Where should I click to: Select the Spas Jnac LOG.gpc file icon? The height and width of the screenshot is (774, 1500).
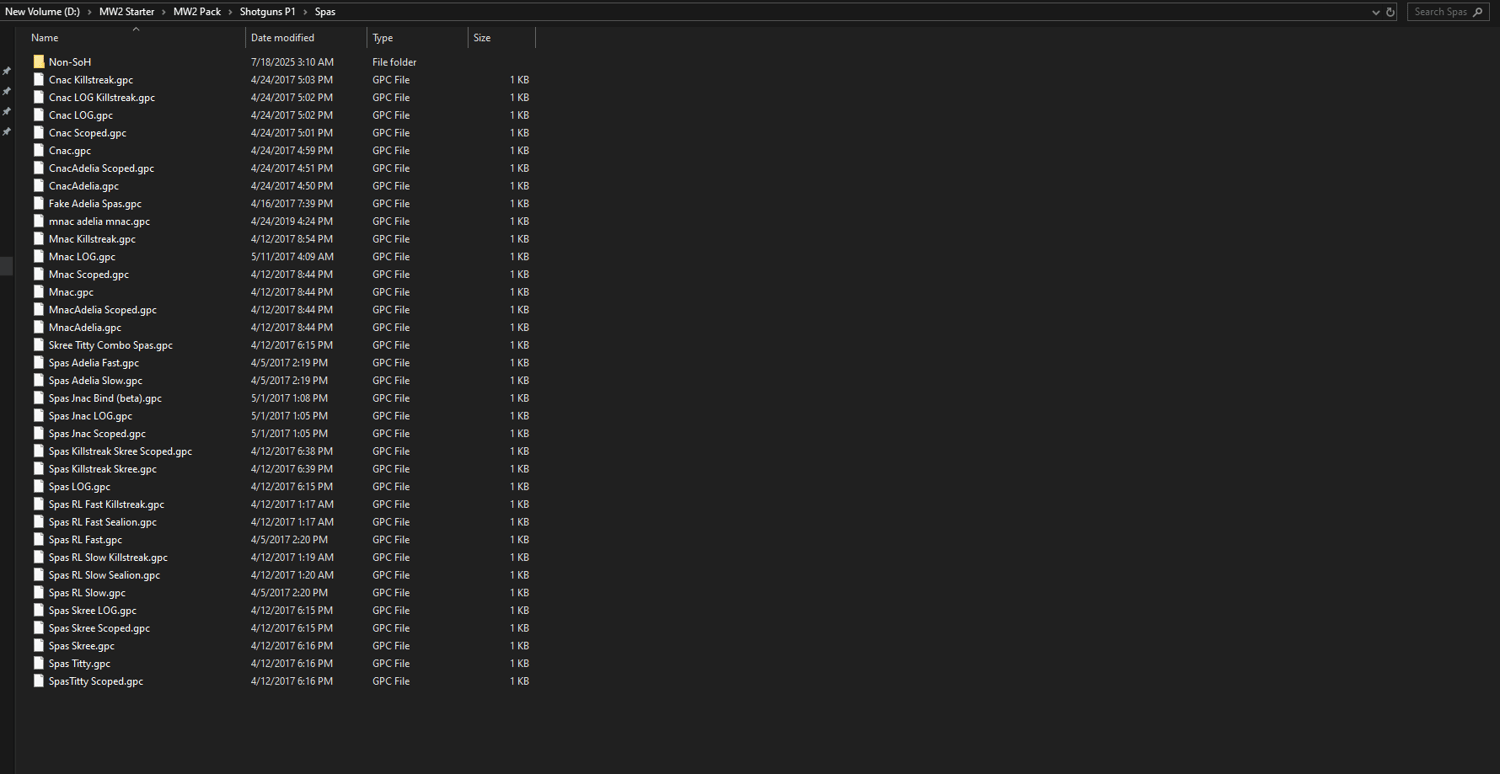pos(39,416)
